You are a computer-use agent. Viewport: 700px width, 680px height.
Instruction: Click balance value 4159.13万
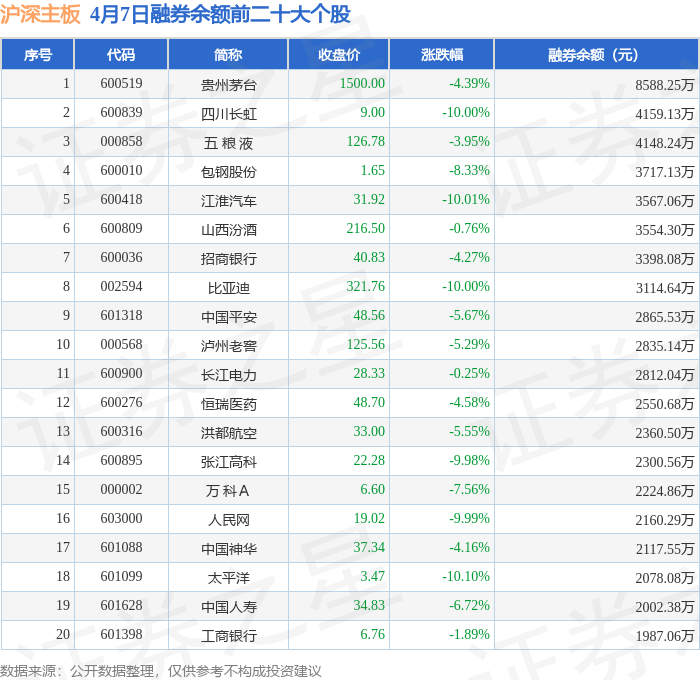[x=665, y=113]
